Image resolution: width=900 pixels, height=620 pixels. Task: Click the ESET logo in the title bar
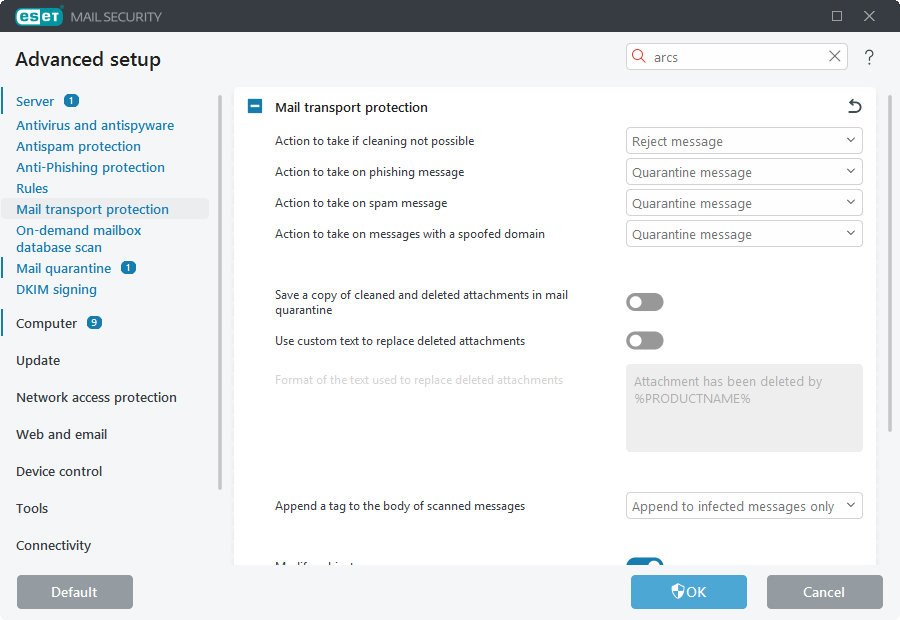(38, 16)
